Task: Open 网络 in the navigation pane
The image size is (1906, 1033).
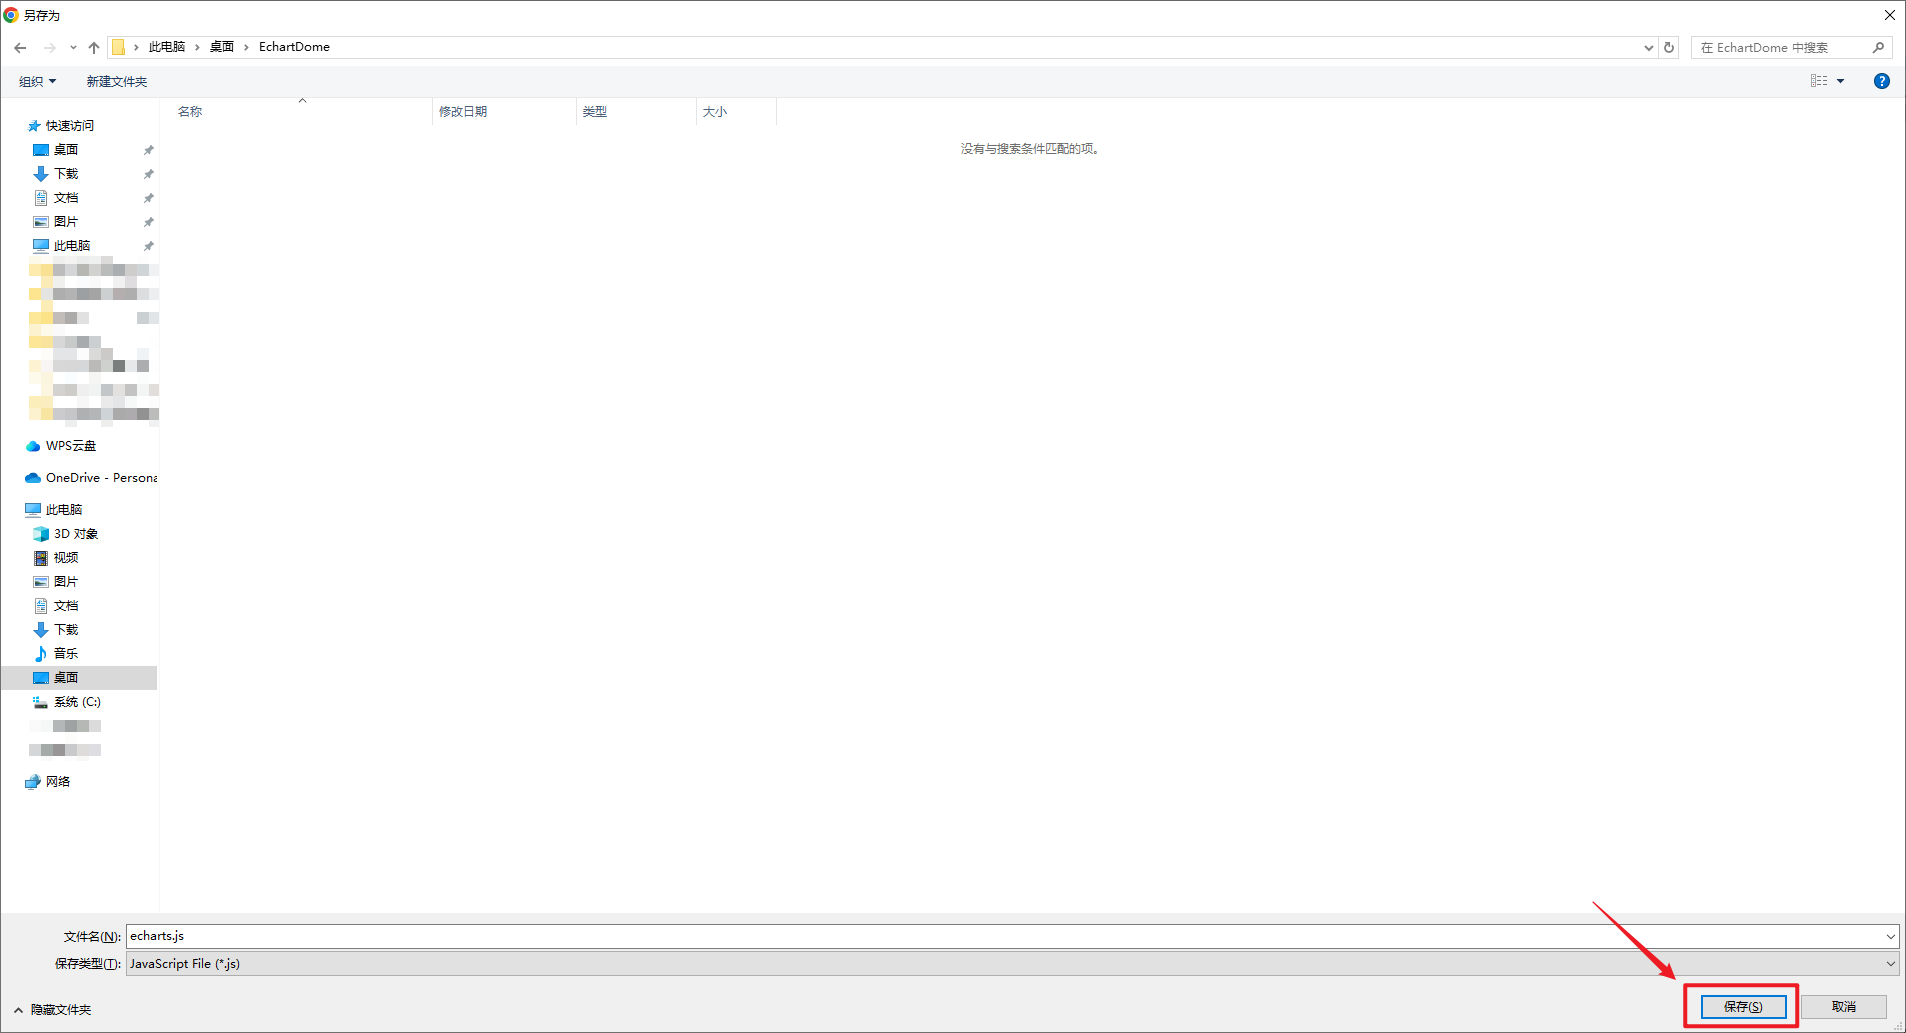Action: coord(58,782)
